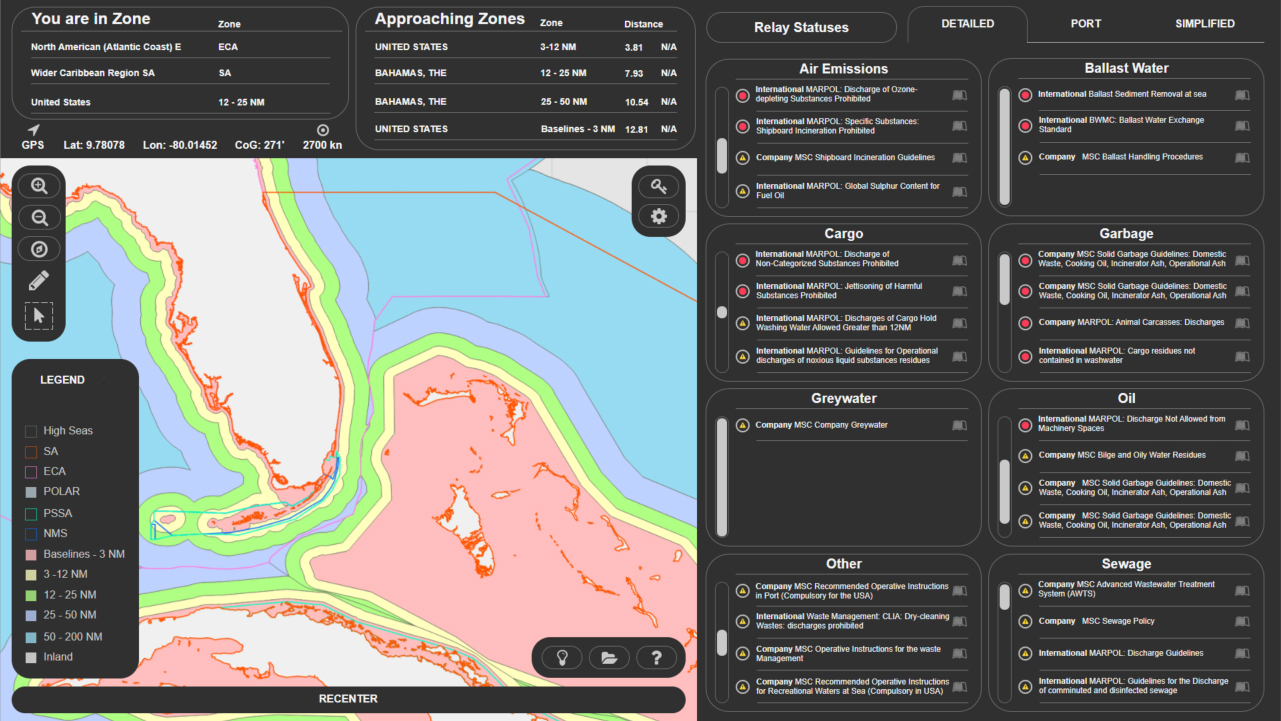Click the zoom in magnifier on map
The image size is (1281, 721).
click(x=40, y=186)
